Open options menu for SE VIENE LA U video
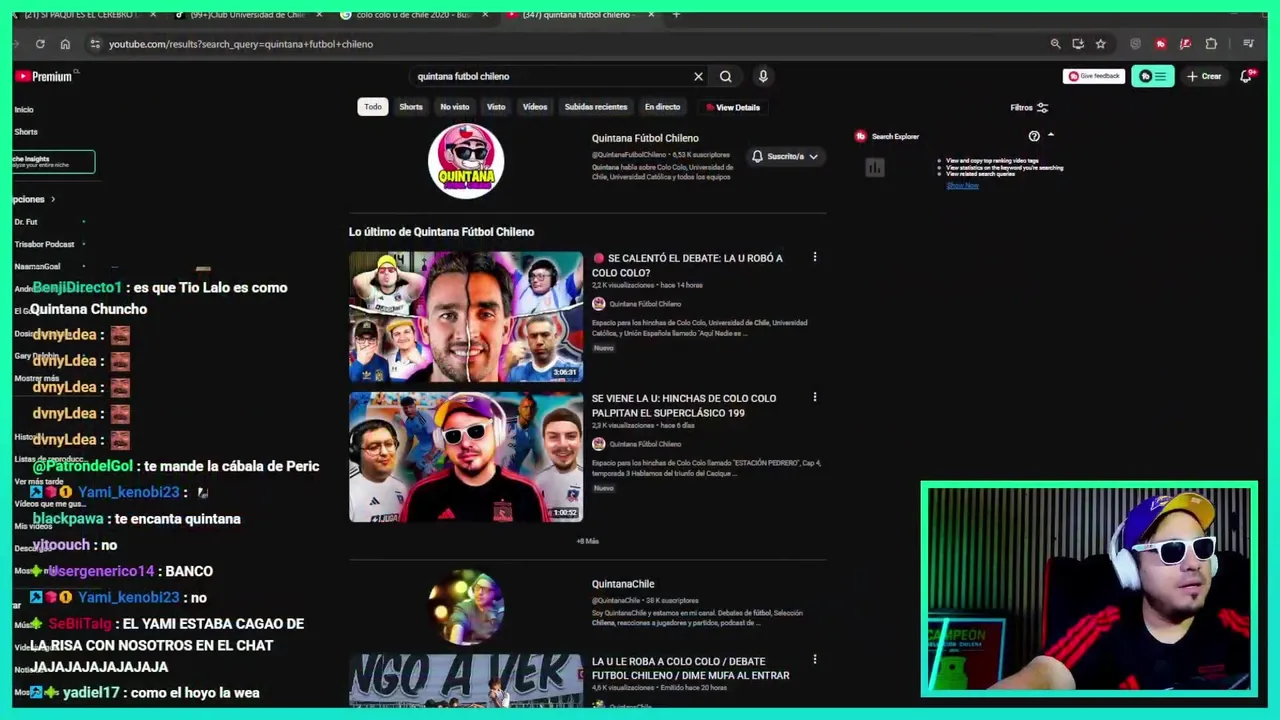 point(815,398)
